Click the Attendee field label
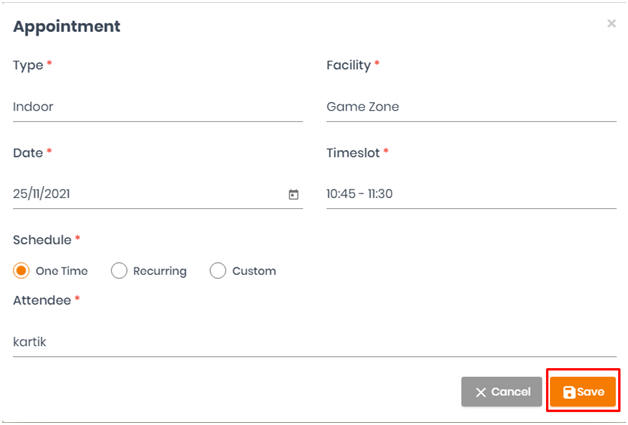 click(42, 300)
